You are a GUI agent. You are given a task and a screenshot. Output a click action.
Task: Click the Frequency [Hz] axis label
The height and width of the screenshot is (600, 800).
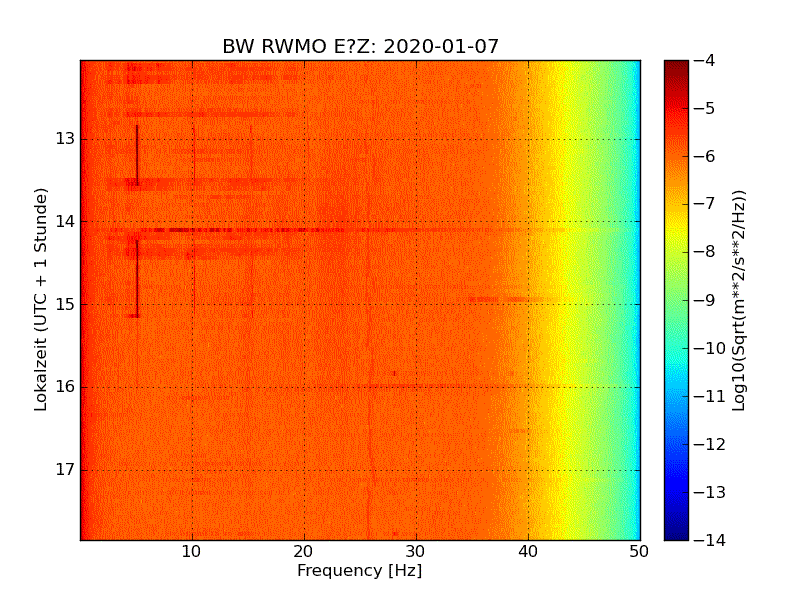[360, 570]
